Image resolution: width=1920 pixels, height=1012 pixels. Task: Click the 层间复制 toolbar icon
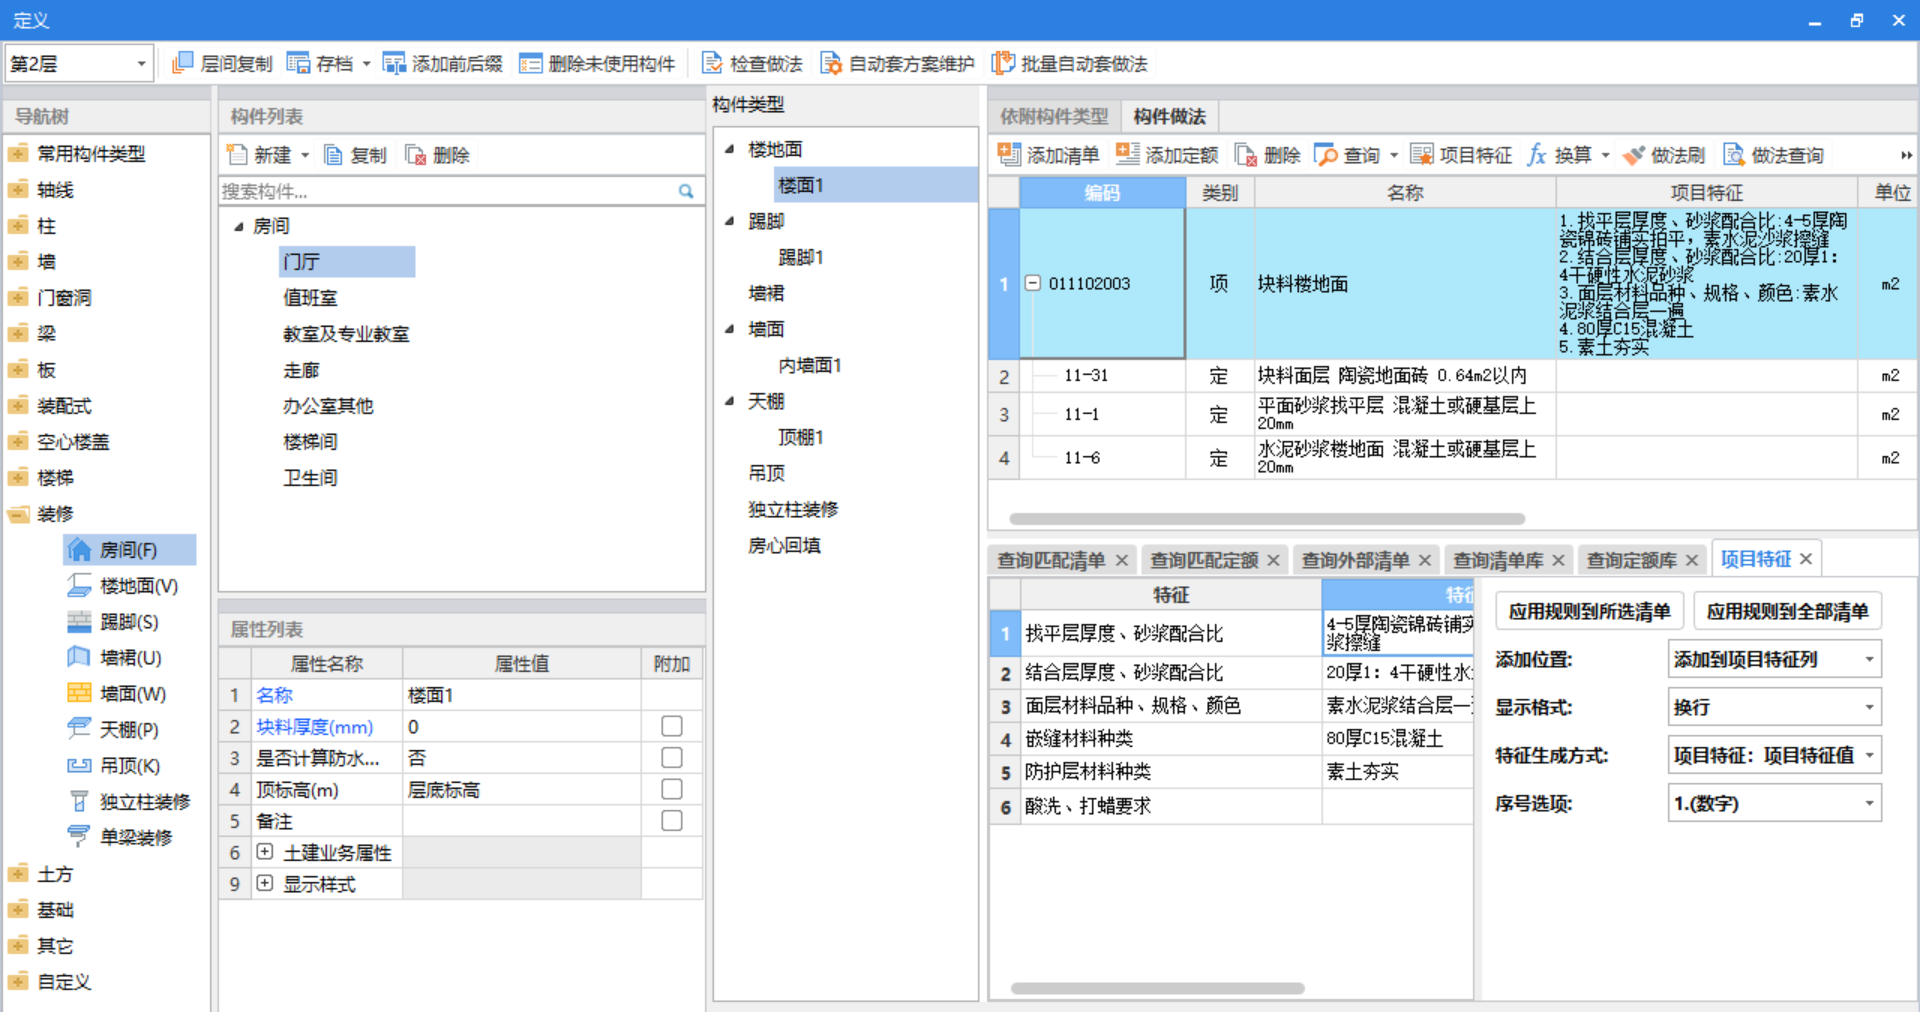pyautogui.click(x=183, y=64)
